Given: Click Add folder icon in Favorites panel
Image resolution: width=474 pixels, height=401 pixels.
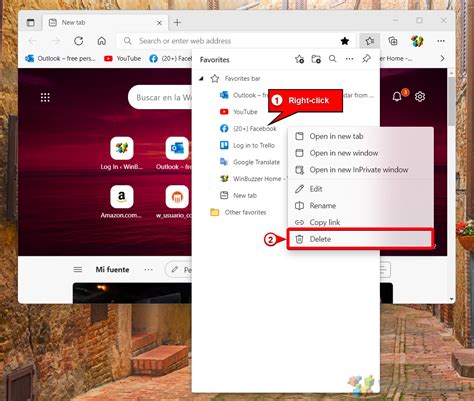Looking at the screenshot, I should (x=316, y=59).
